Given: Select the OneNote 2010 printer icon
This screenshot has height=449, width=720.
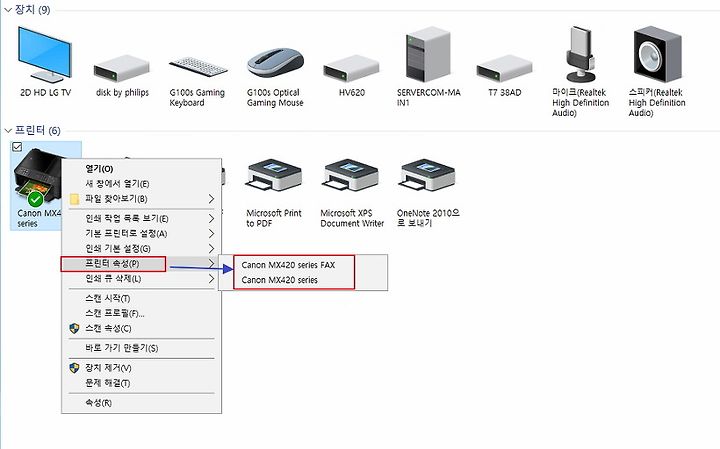Looking at the screenshot, I should click(x=428, y=175).
